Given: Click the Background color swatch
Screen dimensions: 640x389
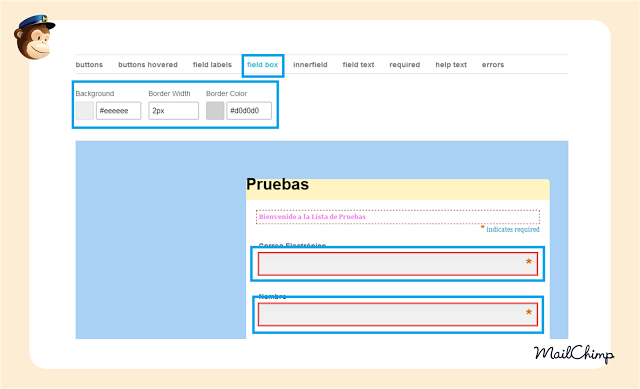Looking at the screenshot, I should click(x=84, y=111).
